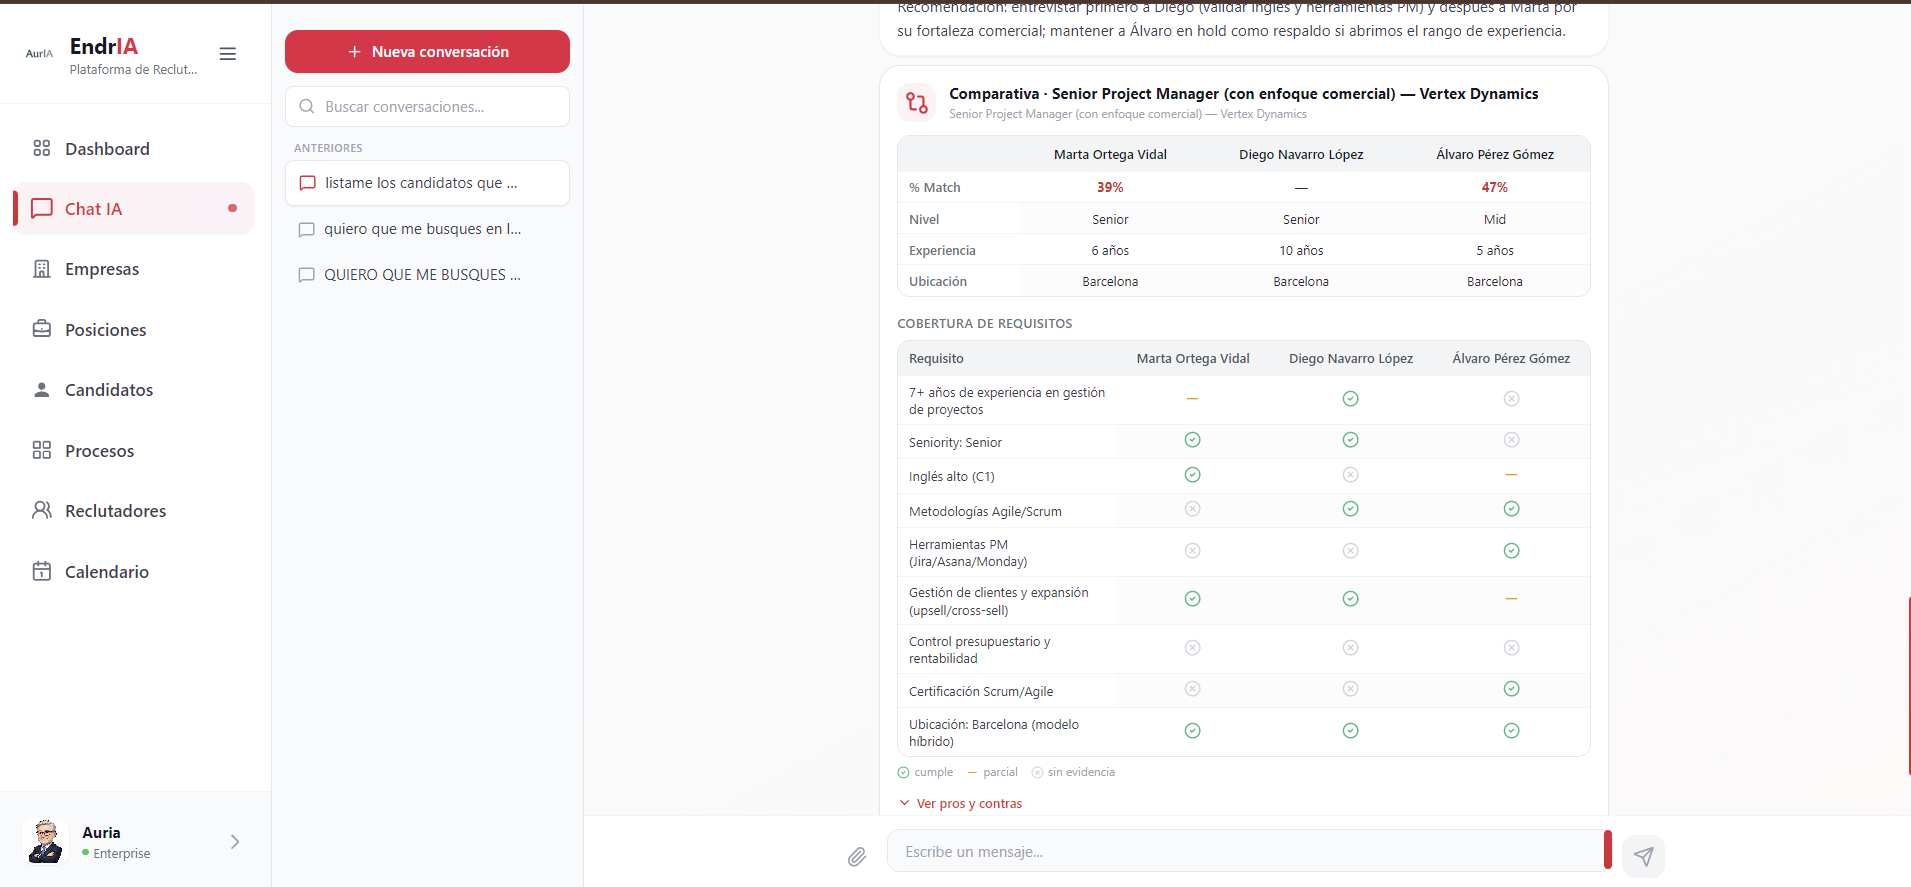The width and height of the screenshot is (1911, 887).
Task: Click Álvaro's check on Certificación Scrum/Agile row
Action: [1511, 689]
